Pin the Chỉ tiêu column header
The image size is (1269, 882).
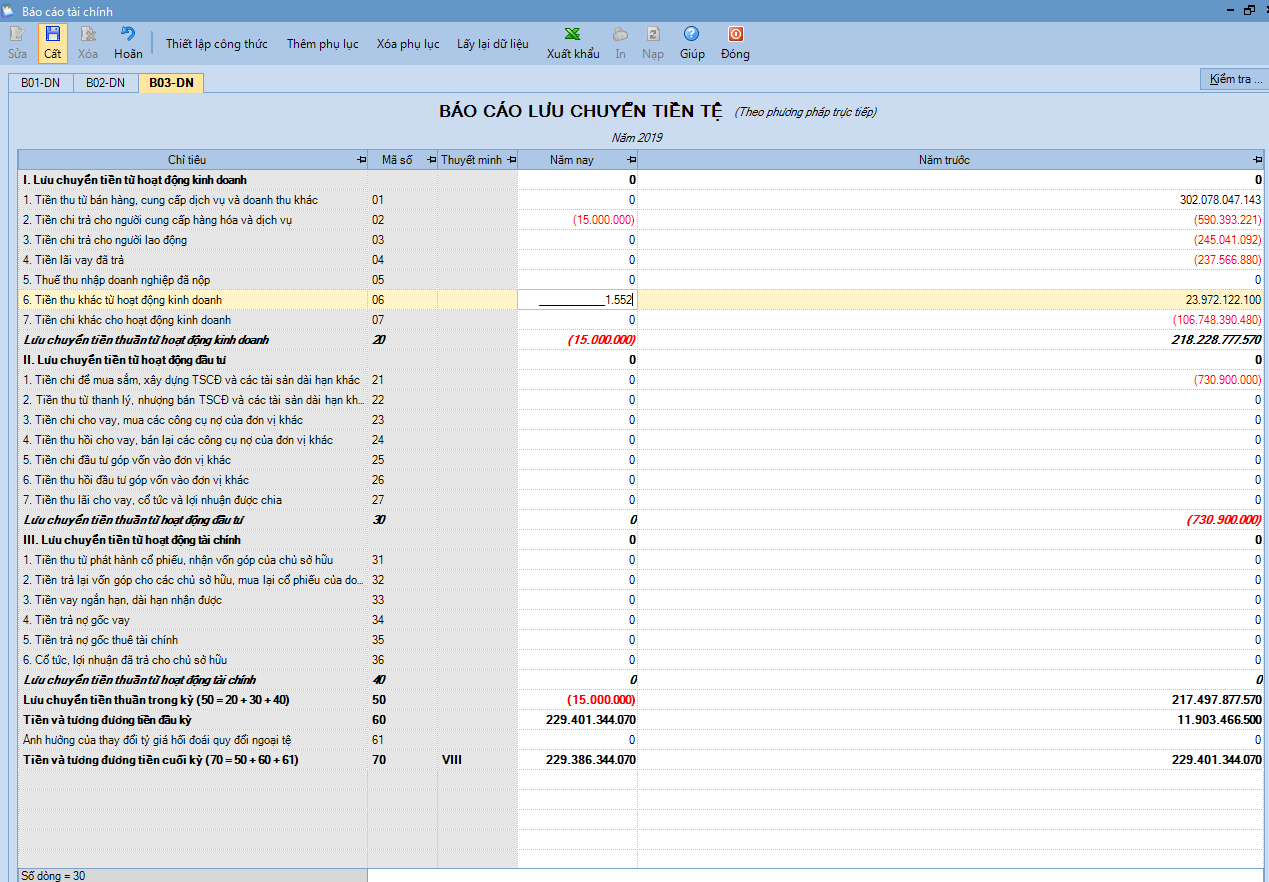click(361, 160)
